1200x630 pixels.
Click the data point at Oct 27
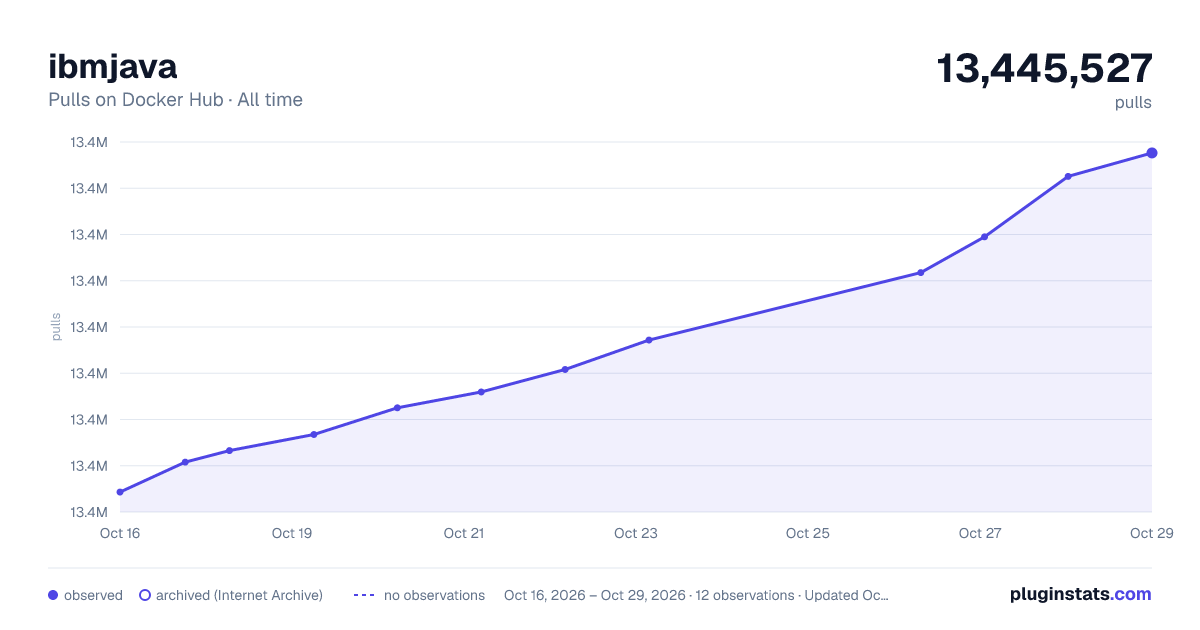coord(984,237)
